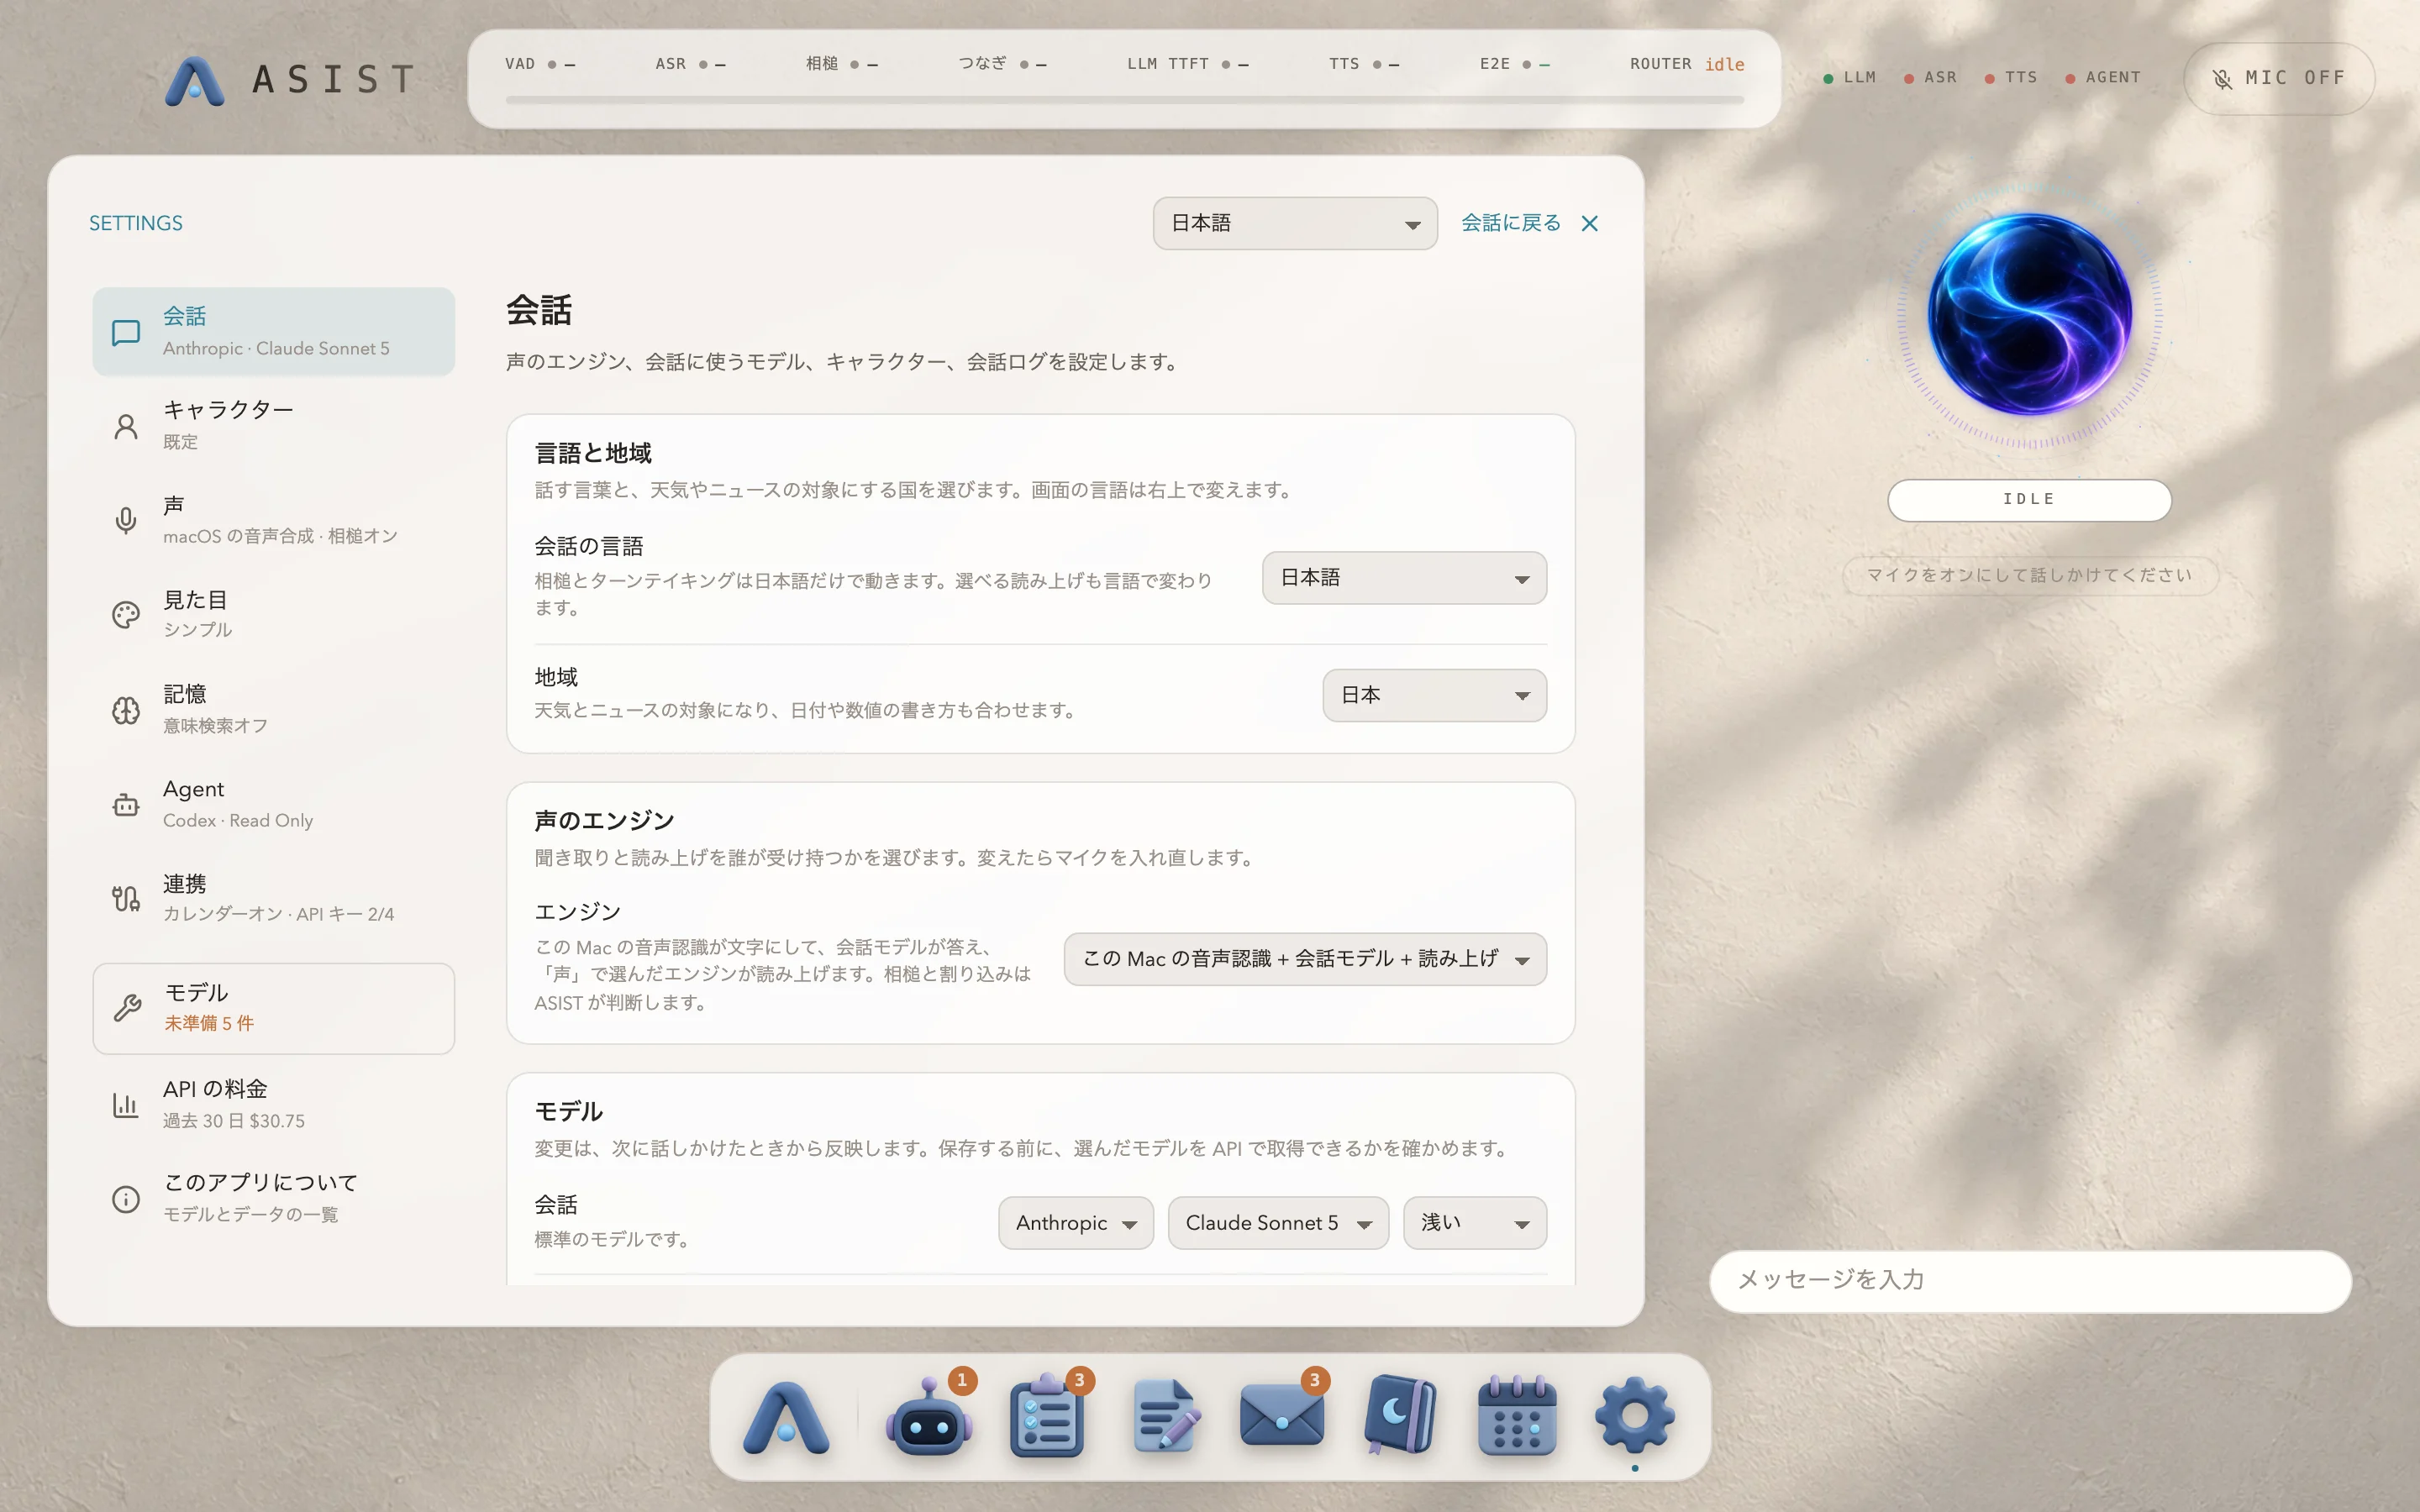Open the 浅い reasoning depth dropdown
2420x1512 pixels.
click(x=1475, y=1223)
